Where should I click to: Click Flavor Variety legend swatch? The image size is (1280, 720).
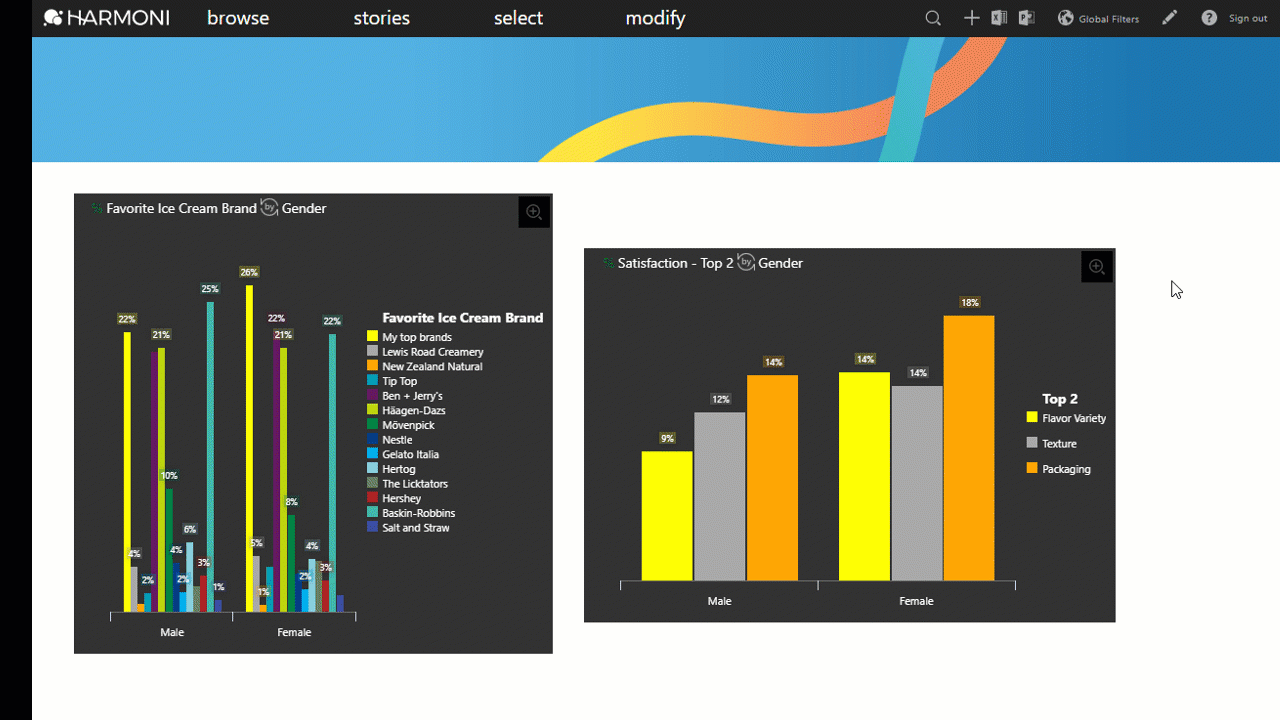(1032, 417)
